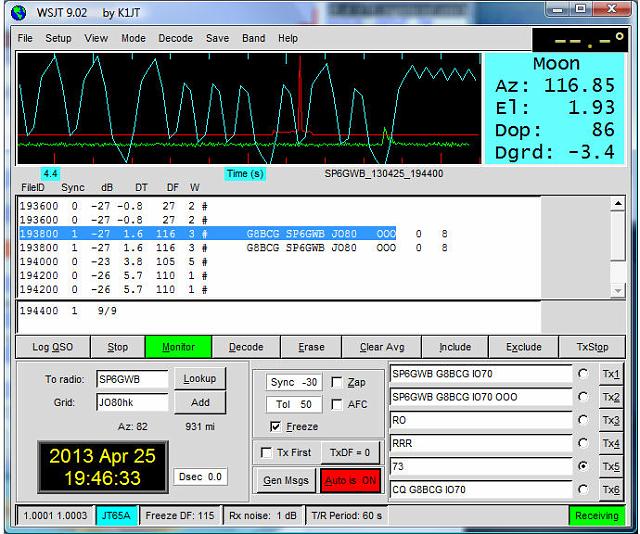Image resolution: width=640 pixels, height=534 pixels.
Task: Click the Add button next to Grid
Action: pos(200,403)
